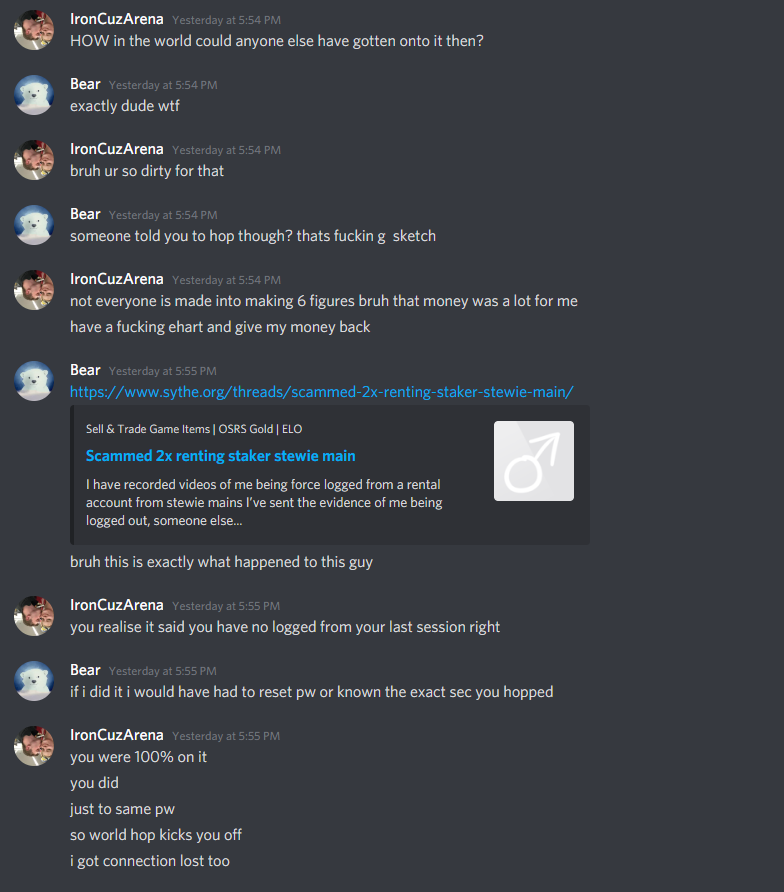The height and width of the screenshot is (892, 784).
Task: Click the embed thumbnail with male symbol
Action: pyautogui.click(x=534, y=461)
